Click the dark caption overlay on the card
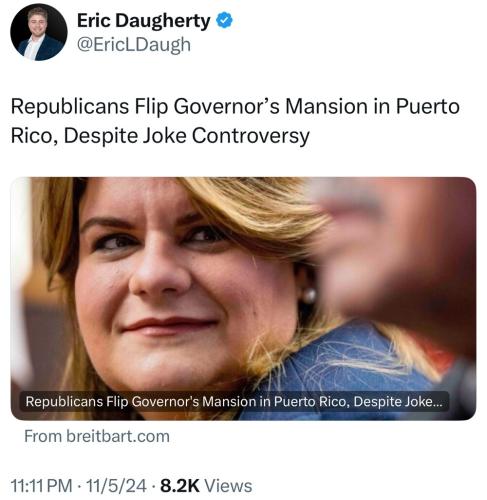The height and width of the screenshot is (500, 487). click(234, 402)
